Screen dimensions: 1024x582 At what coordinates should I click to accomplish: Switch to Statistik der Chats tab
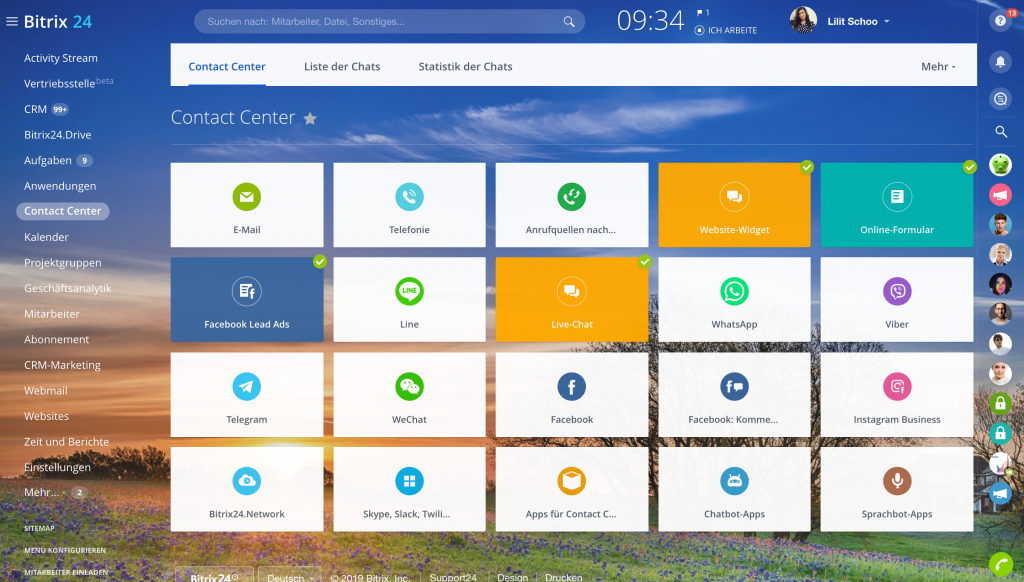pyautogui.click(x=466, y=67)
